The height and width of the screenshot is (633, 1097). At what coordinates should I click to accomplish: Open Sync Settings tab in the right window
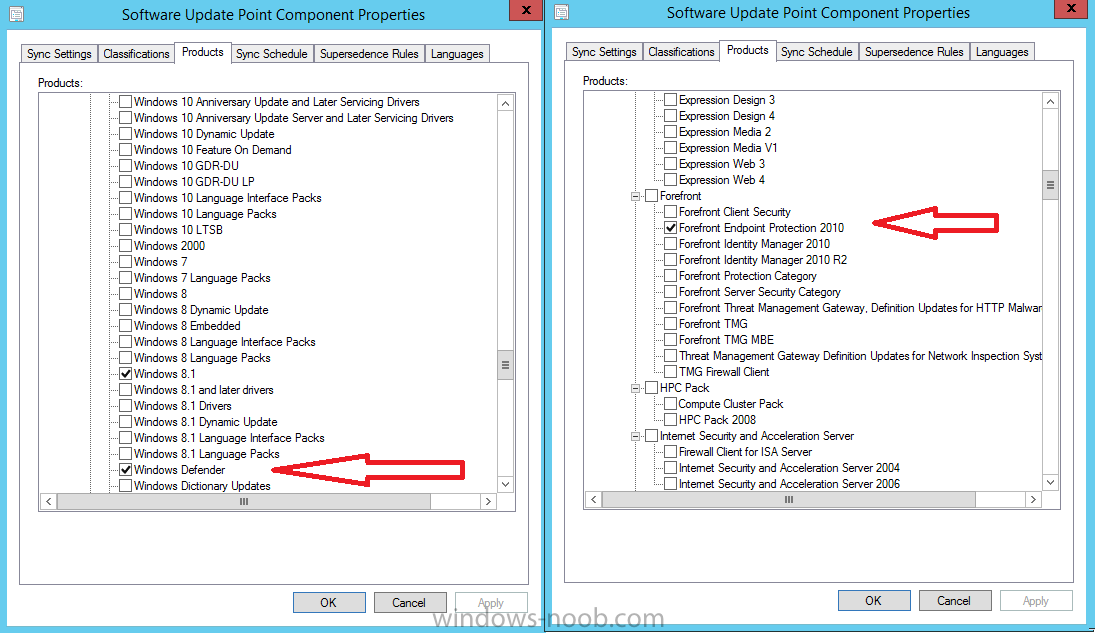[604, 52]
